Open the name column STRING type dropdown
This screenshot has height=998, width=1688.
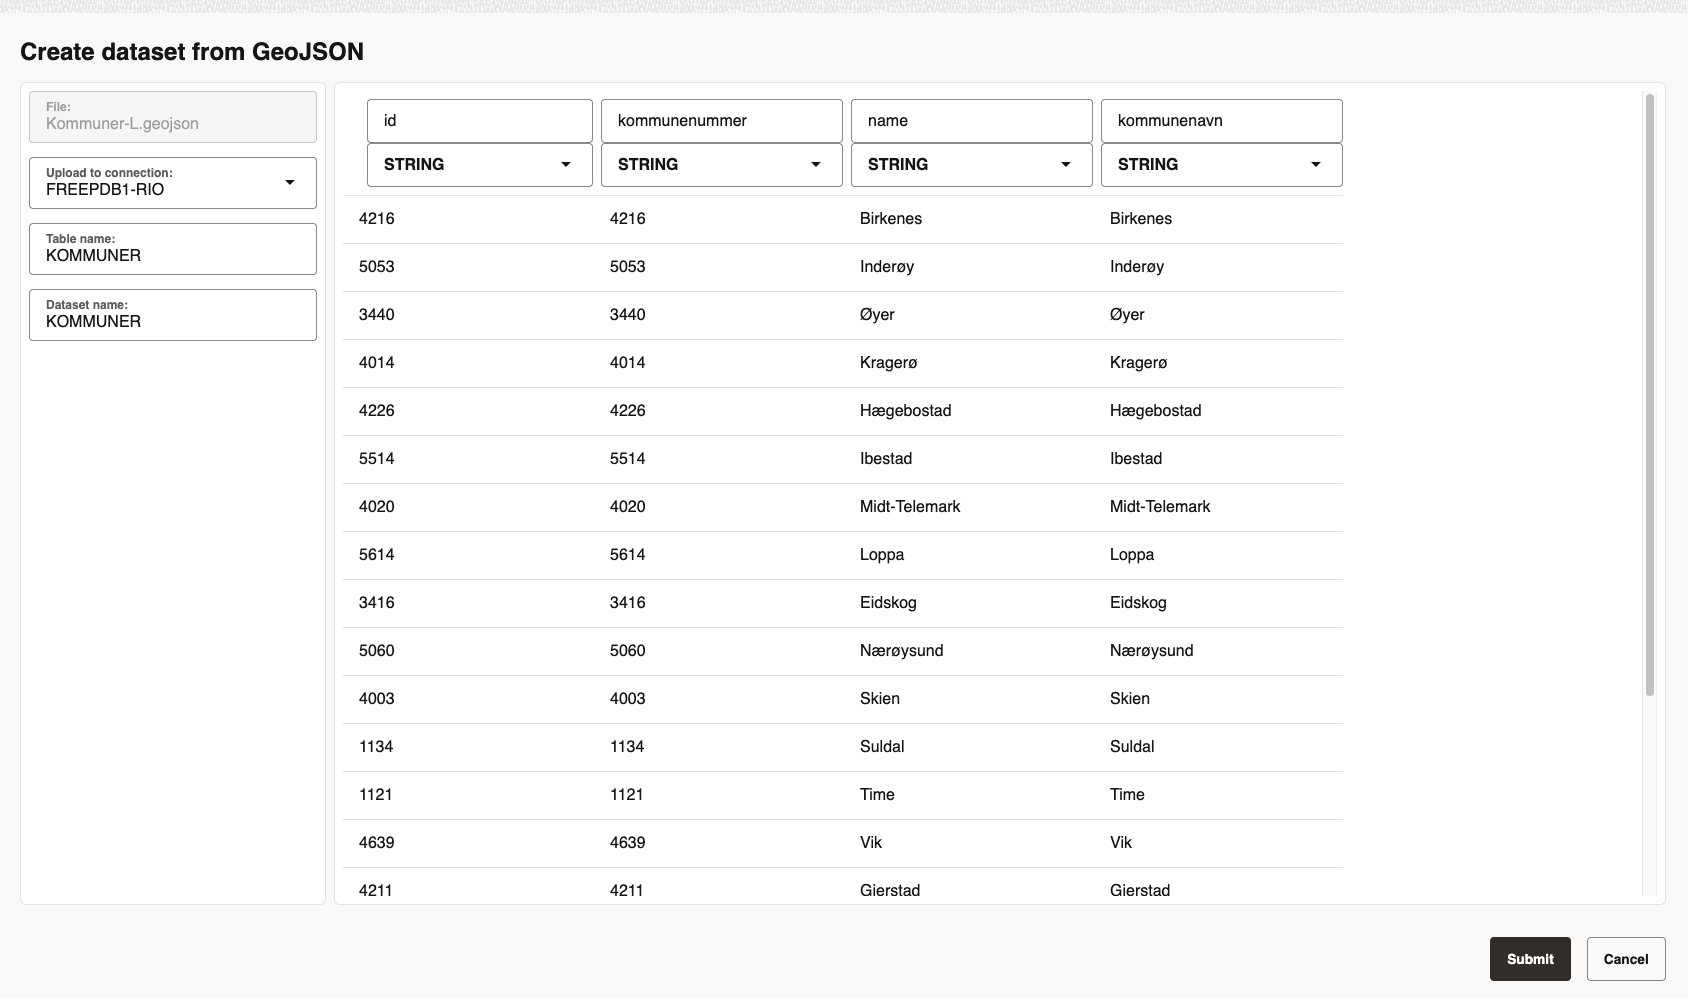click(971, 165)
